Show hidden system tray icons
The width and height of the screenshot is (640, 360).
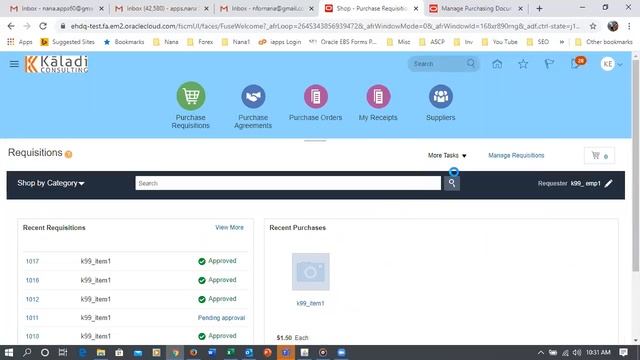click(541, 352)
